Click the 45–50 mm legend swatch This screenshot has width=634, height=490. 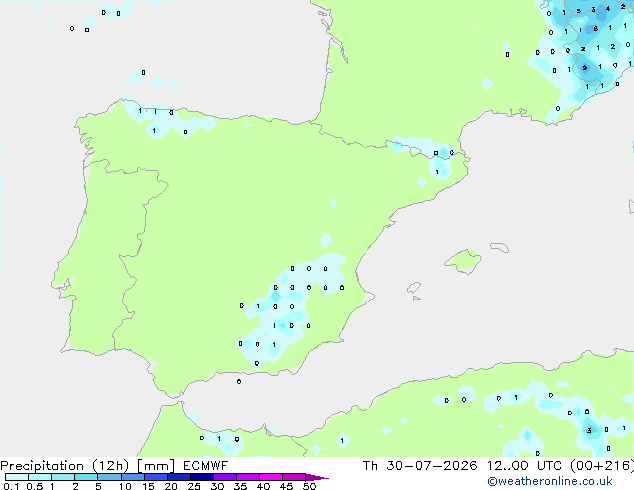294,477
